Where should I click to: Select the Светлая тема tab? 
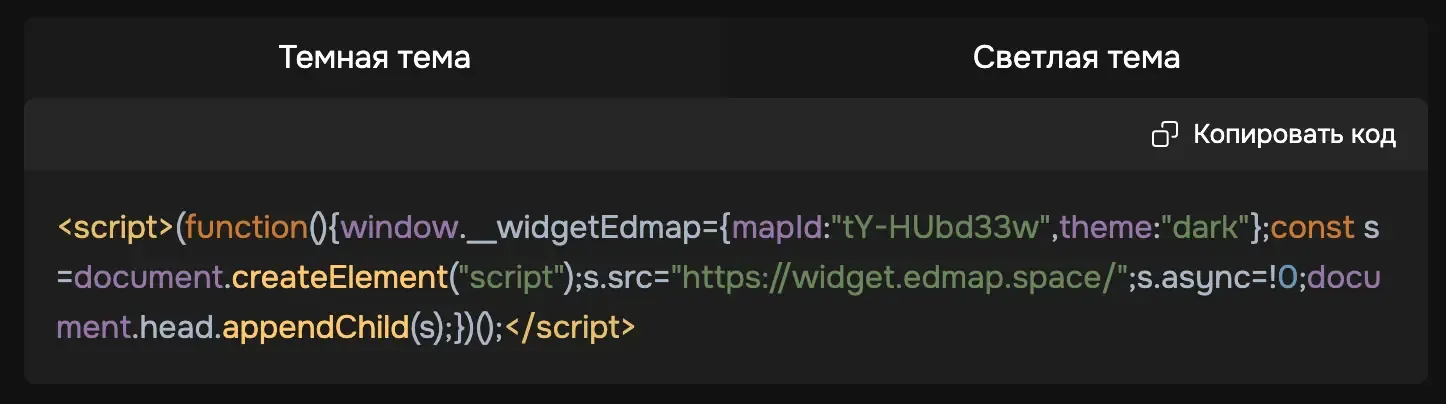click(x=1076, y=57)
